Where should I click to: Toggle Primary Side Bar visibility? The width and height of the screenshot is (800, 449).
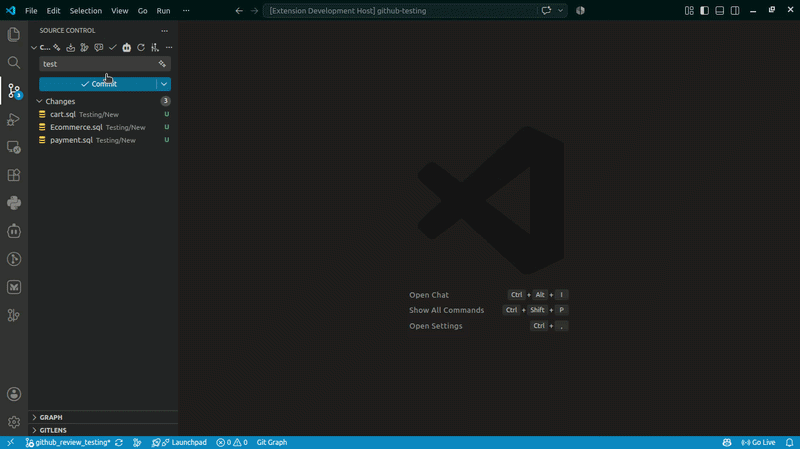pos(705,10)
